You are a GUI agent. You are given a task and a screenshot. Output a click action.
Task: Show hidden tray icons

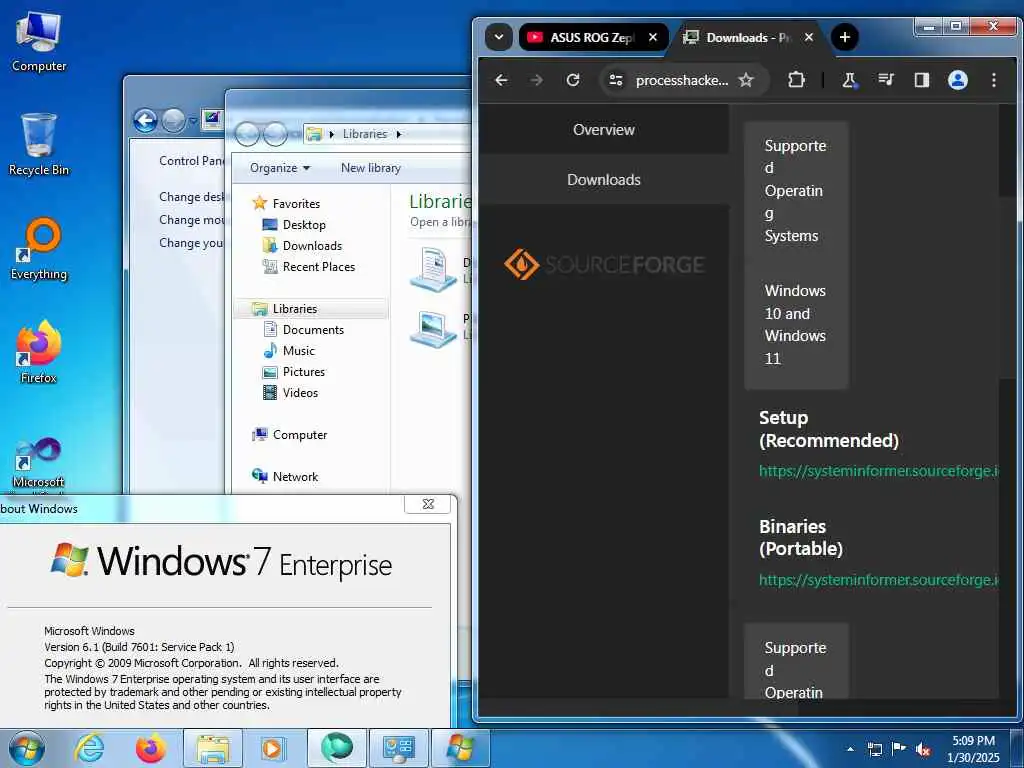pyautogui.click(x=850, y=749)
